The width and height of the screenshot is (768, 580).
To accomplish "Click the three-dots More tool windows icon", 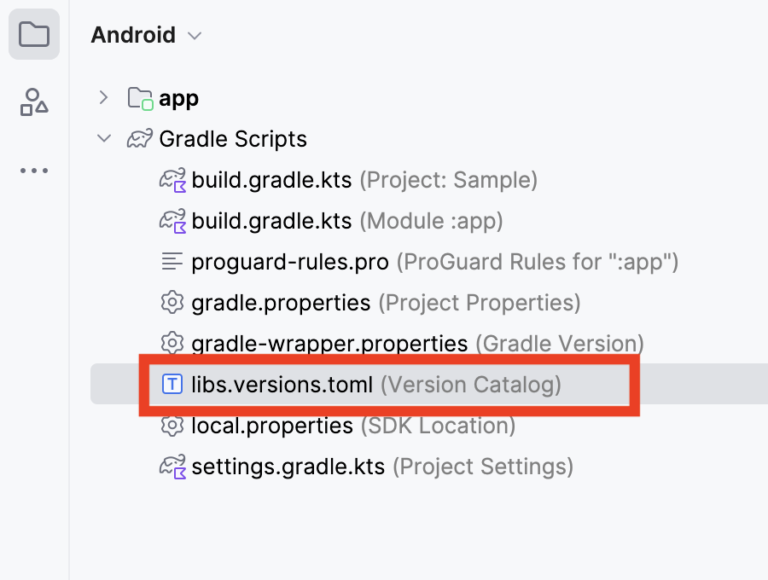I will coord(34,170).
